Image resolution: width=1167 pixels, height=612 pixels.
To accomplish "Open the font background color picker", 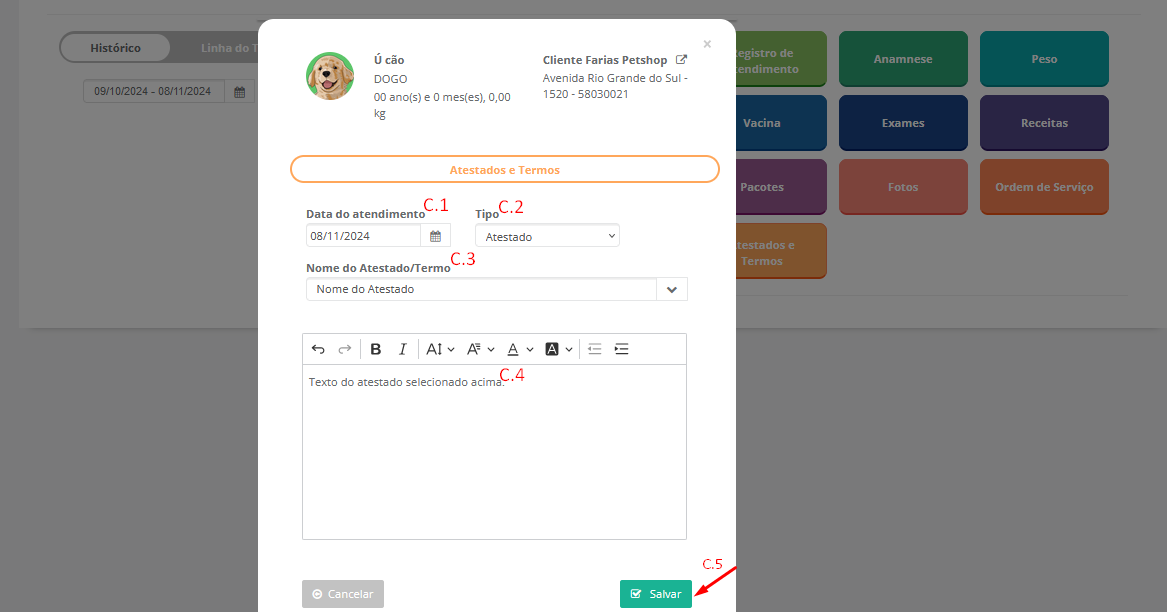I will [558, 349].
